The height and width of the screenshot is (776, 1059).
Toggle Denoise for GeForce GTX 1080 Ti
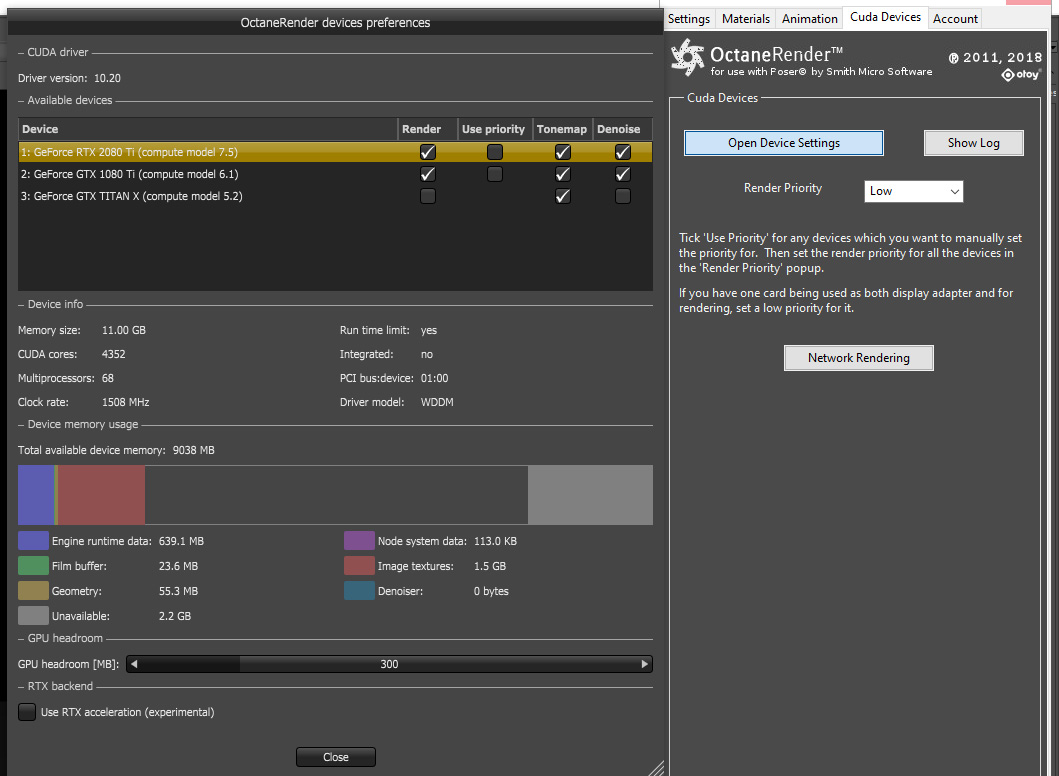click(x=623, y=174)
